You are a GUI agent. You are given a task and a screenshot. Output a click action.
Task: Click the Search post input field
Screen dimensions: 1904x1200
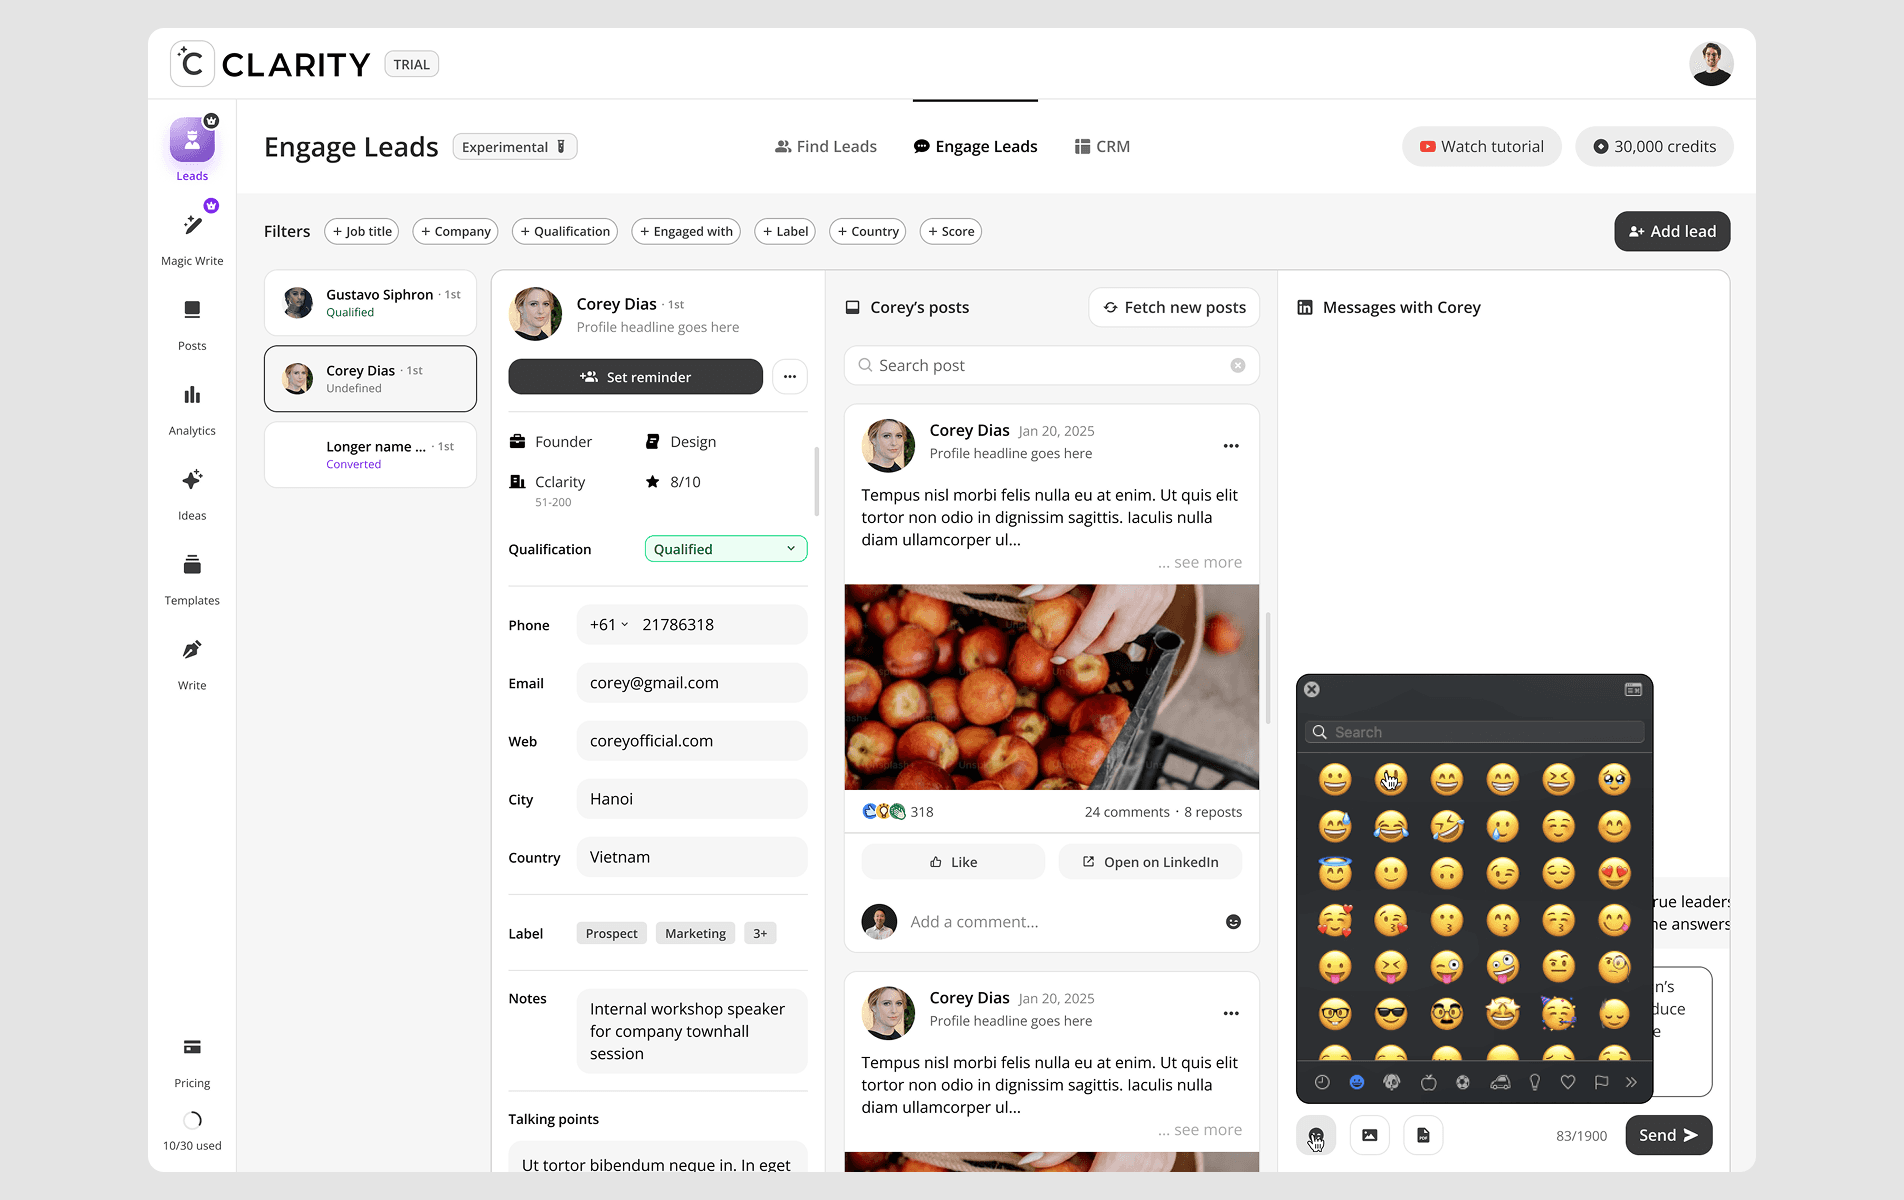1052,365
